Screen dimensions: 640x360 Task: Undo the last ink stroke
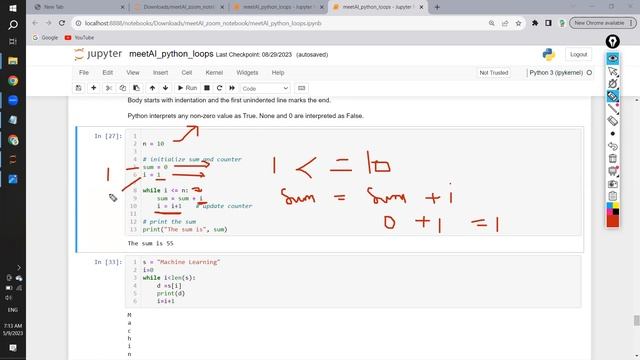tap(612, 146)
